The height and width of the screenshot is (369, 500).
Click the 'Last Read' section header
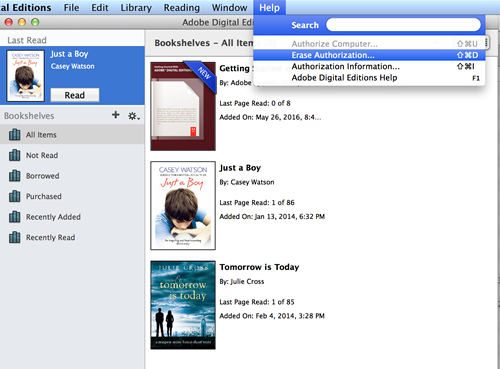tap(27, 40)
